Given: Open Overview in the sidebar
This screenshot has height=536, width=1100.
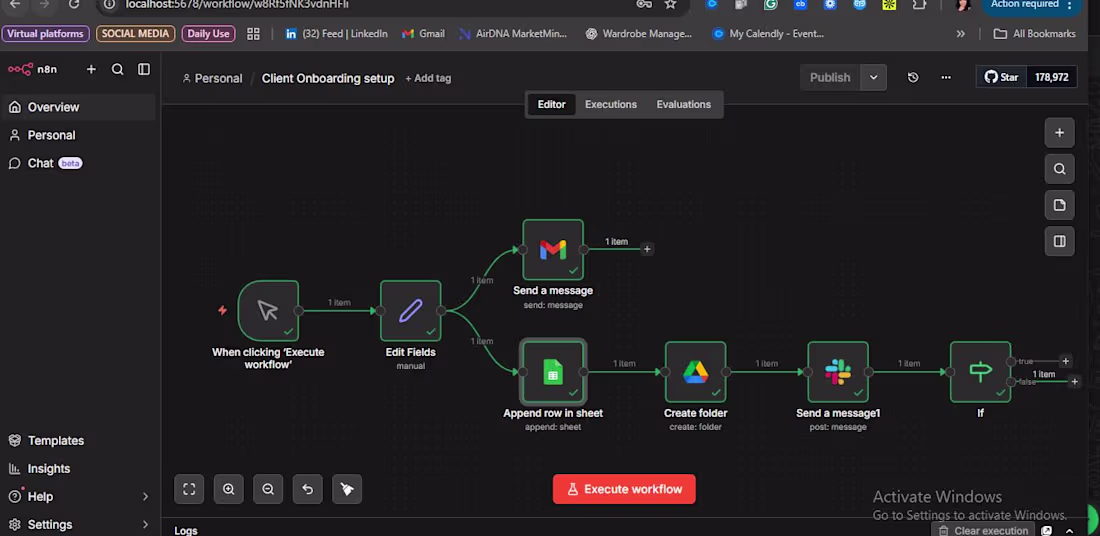Looking at the screenshot, I should click(x=78, y=107).
